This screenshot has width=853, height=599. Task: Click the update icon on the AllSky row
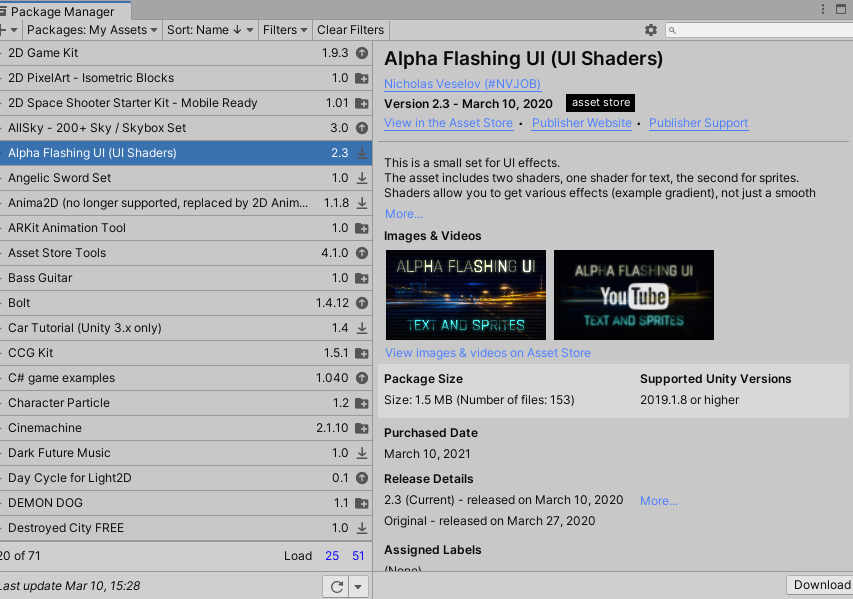coord(362,128)
